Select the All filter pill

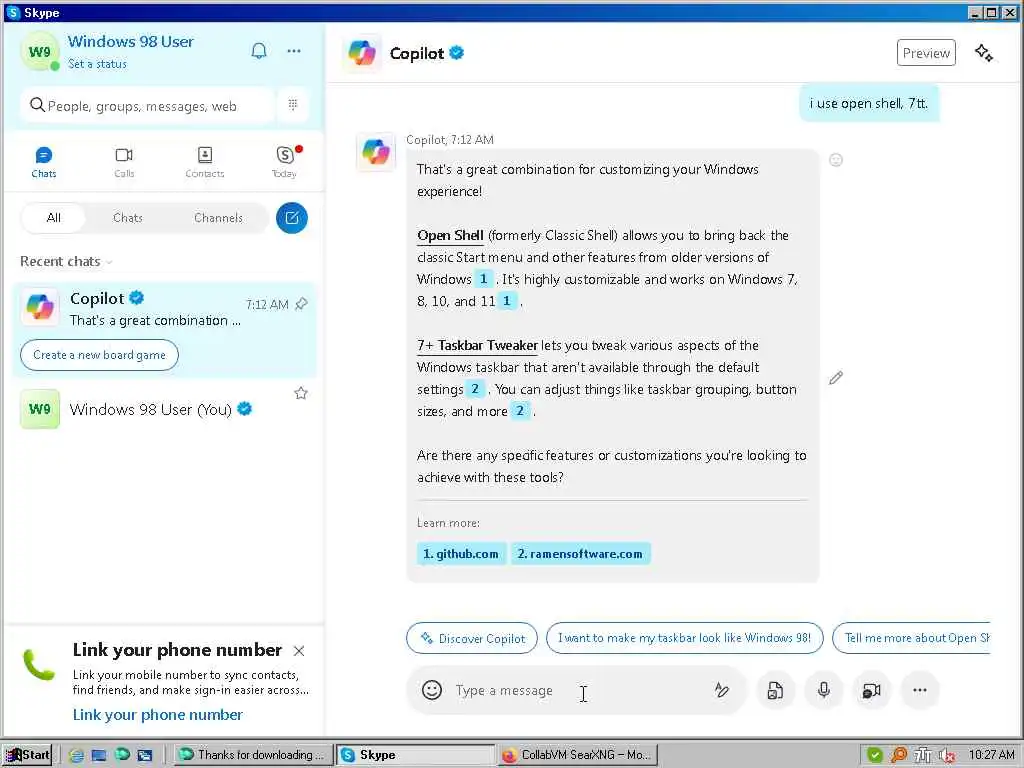[54, 217]
